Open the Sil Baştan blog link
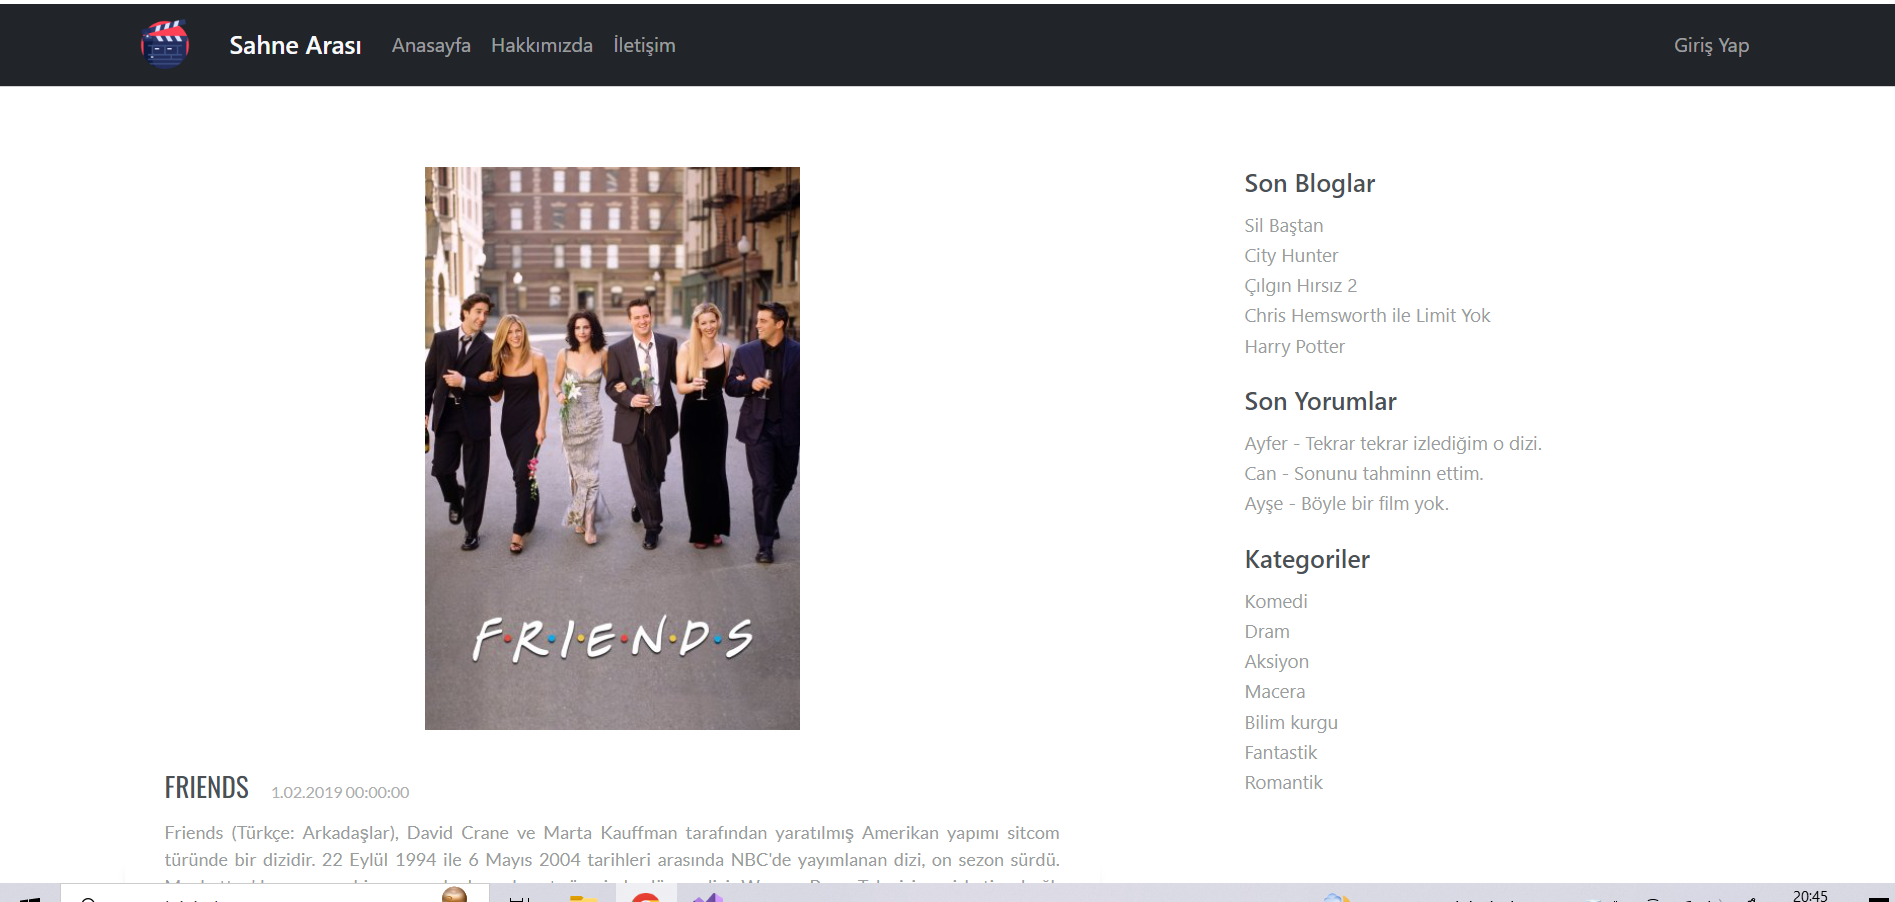1895x902 pixels. 1283,226
